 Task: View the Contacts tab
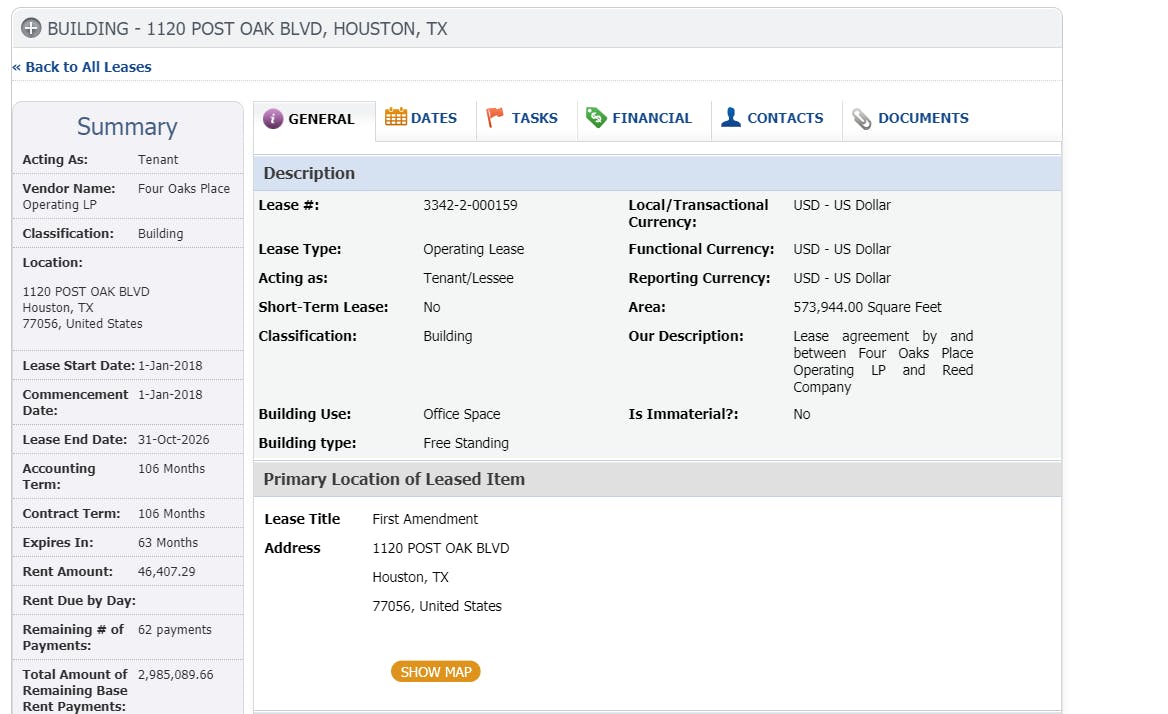(x=785, y=118)
